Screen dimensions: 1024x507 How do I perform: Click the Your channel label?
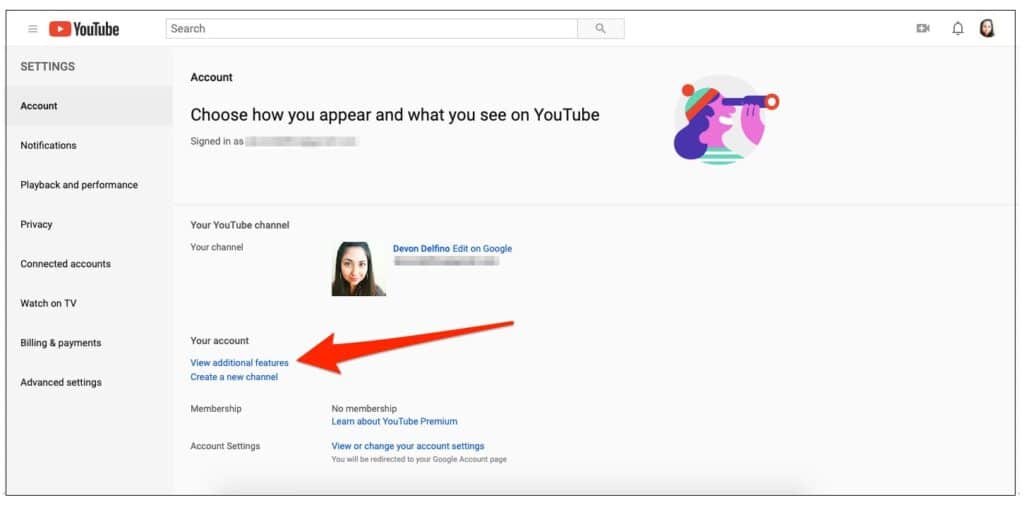click(x=217, y=248)
